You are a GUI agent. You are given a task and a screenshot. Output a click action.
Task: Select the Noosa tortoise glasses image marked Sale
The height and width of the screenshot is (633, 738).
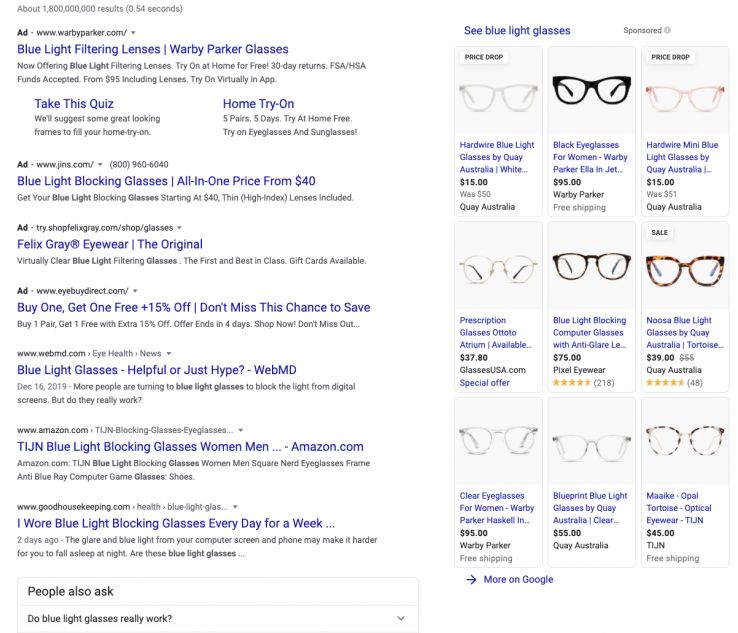684,267
